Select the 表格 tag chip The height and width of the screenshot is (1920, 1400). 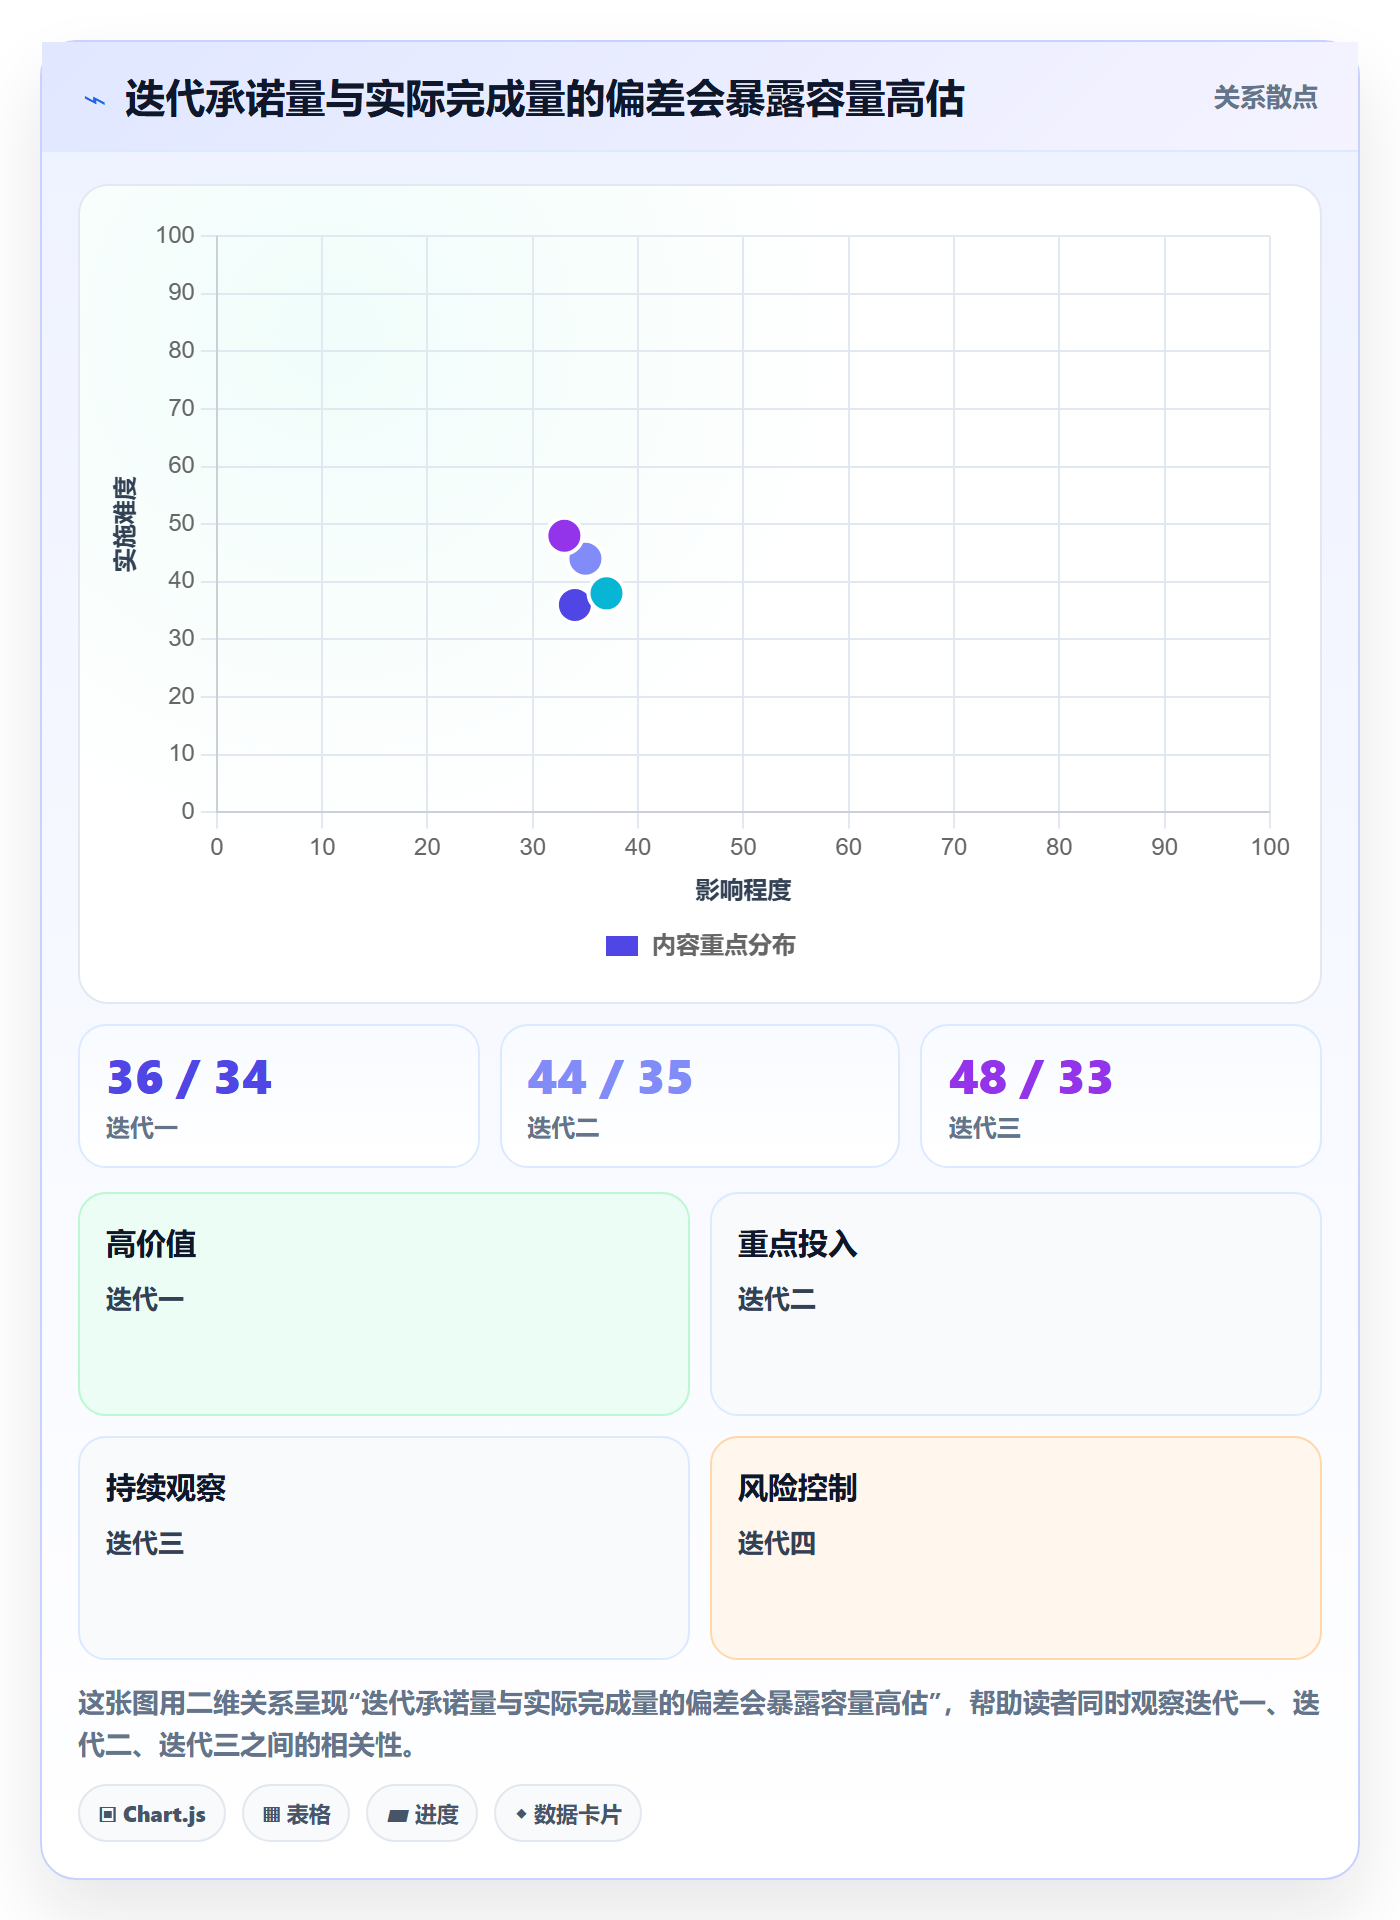[296, 1813]
